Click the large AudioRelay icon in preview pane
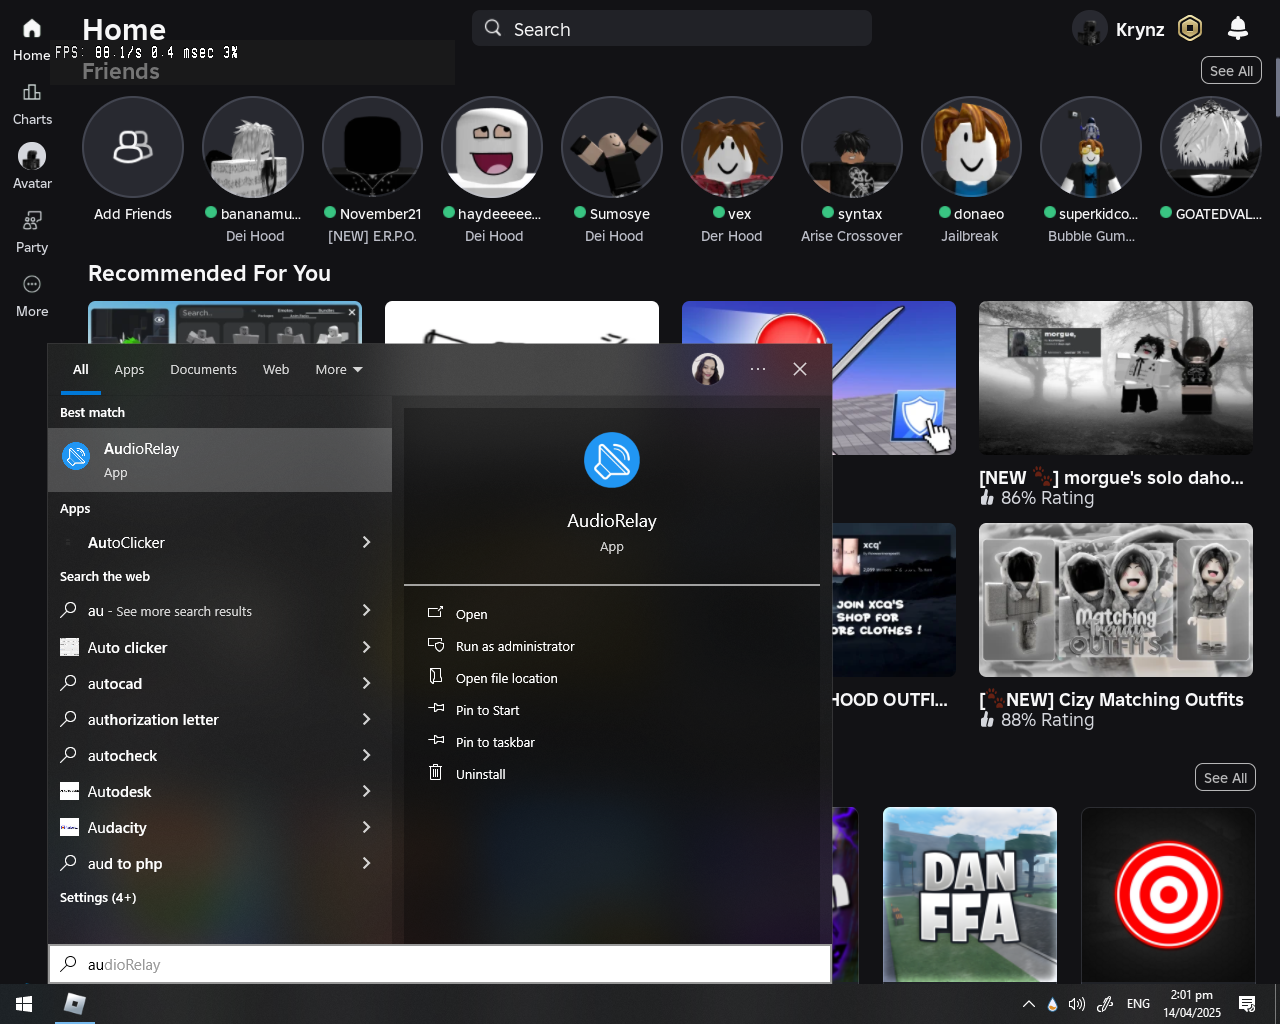The width and height of the screenshot is (1280, 1024). tap(612, 460)
